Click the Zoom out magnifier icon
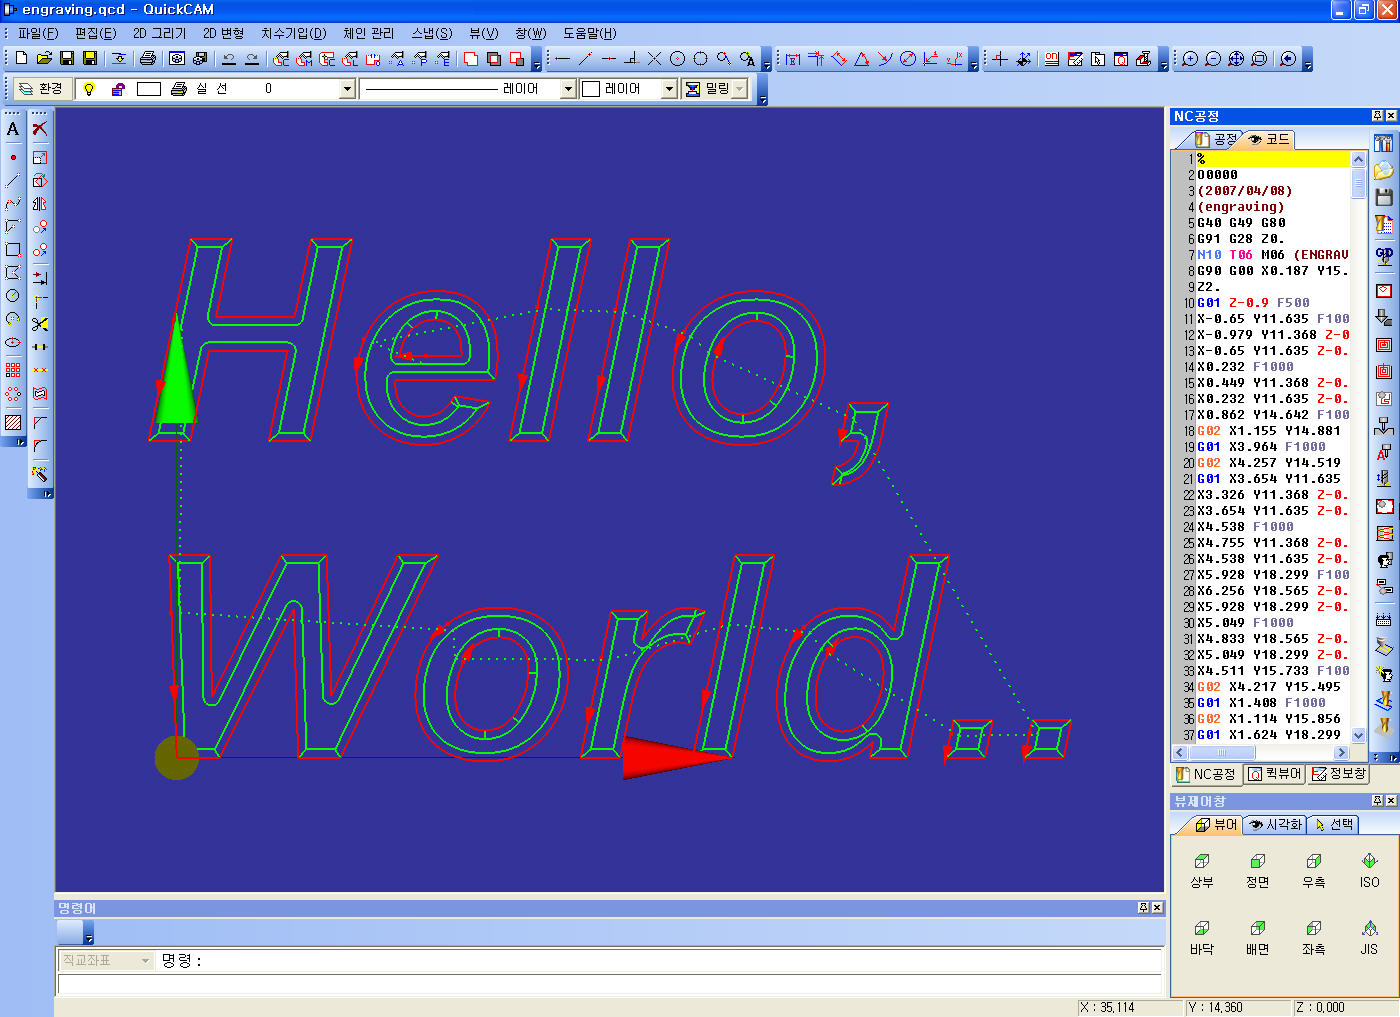Screen dimensions: 1400x1017 tap(1213, 59)
